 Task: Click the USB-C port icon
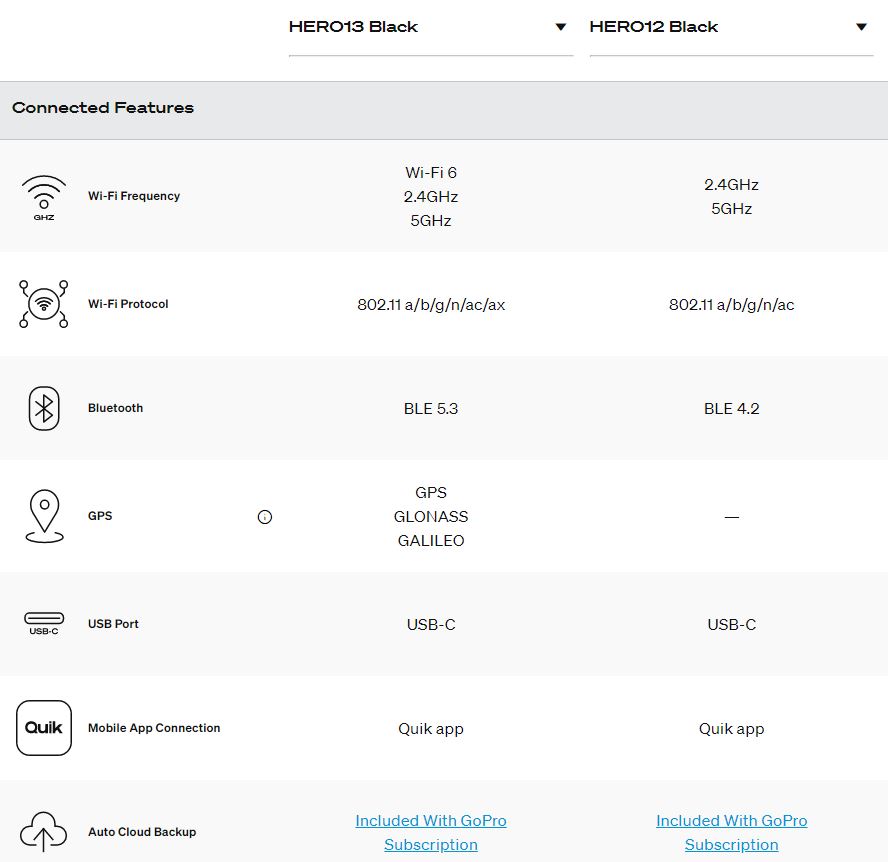pyautogui.click(x=44, y=623)
